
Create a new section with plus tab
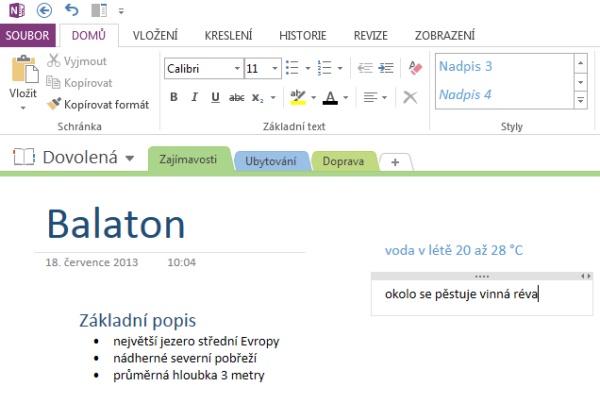click(395, 162)
